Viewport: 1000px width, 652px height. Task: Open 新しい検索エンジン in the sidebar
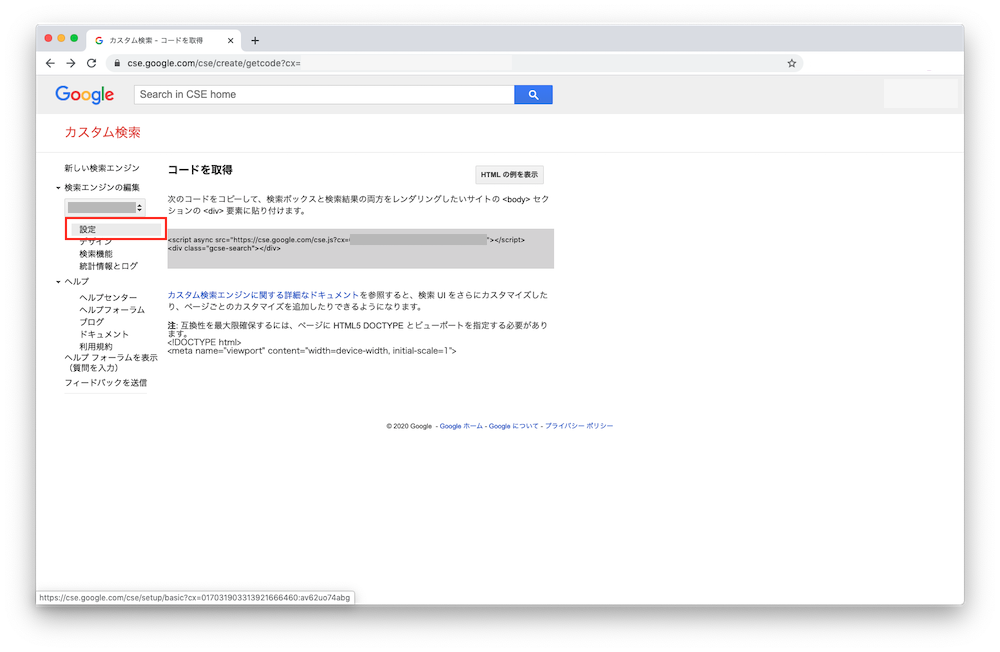101,168
